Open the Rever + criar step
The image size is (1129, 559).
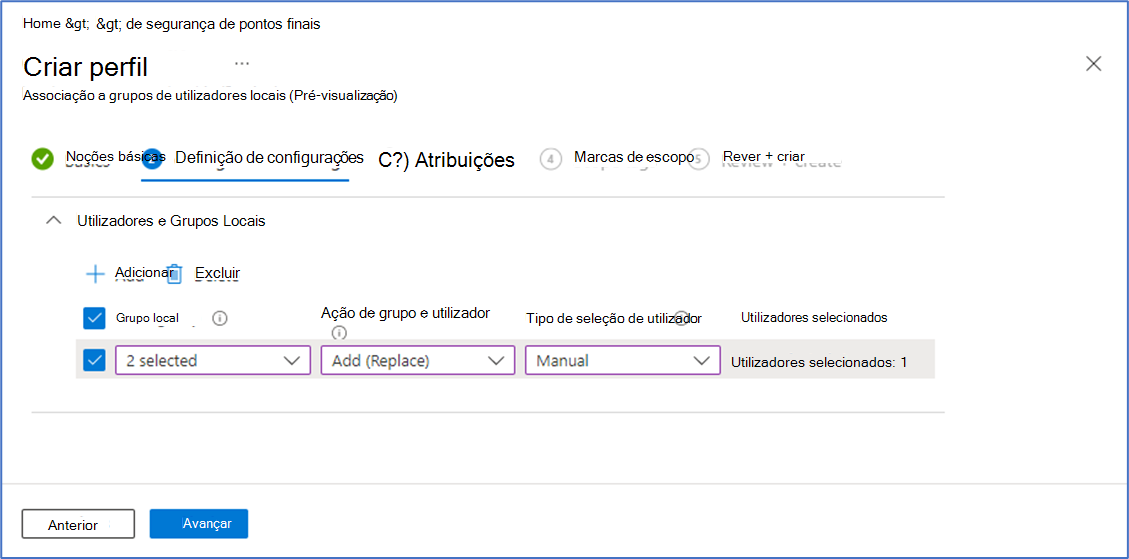click(763, 156)
